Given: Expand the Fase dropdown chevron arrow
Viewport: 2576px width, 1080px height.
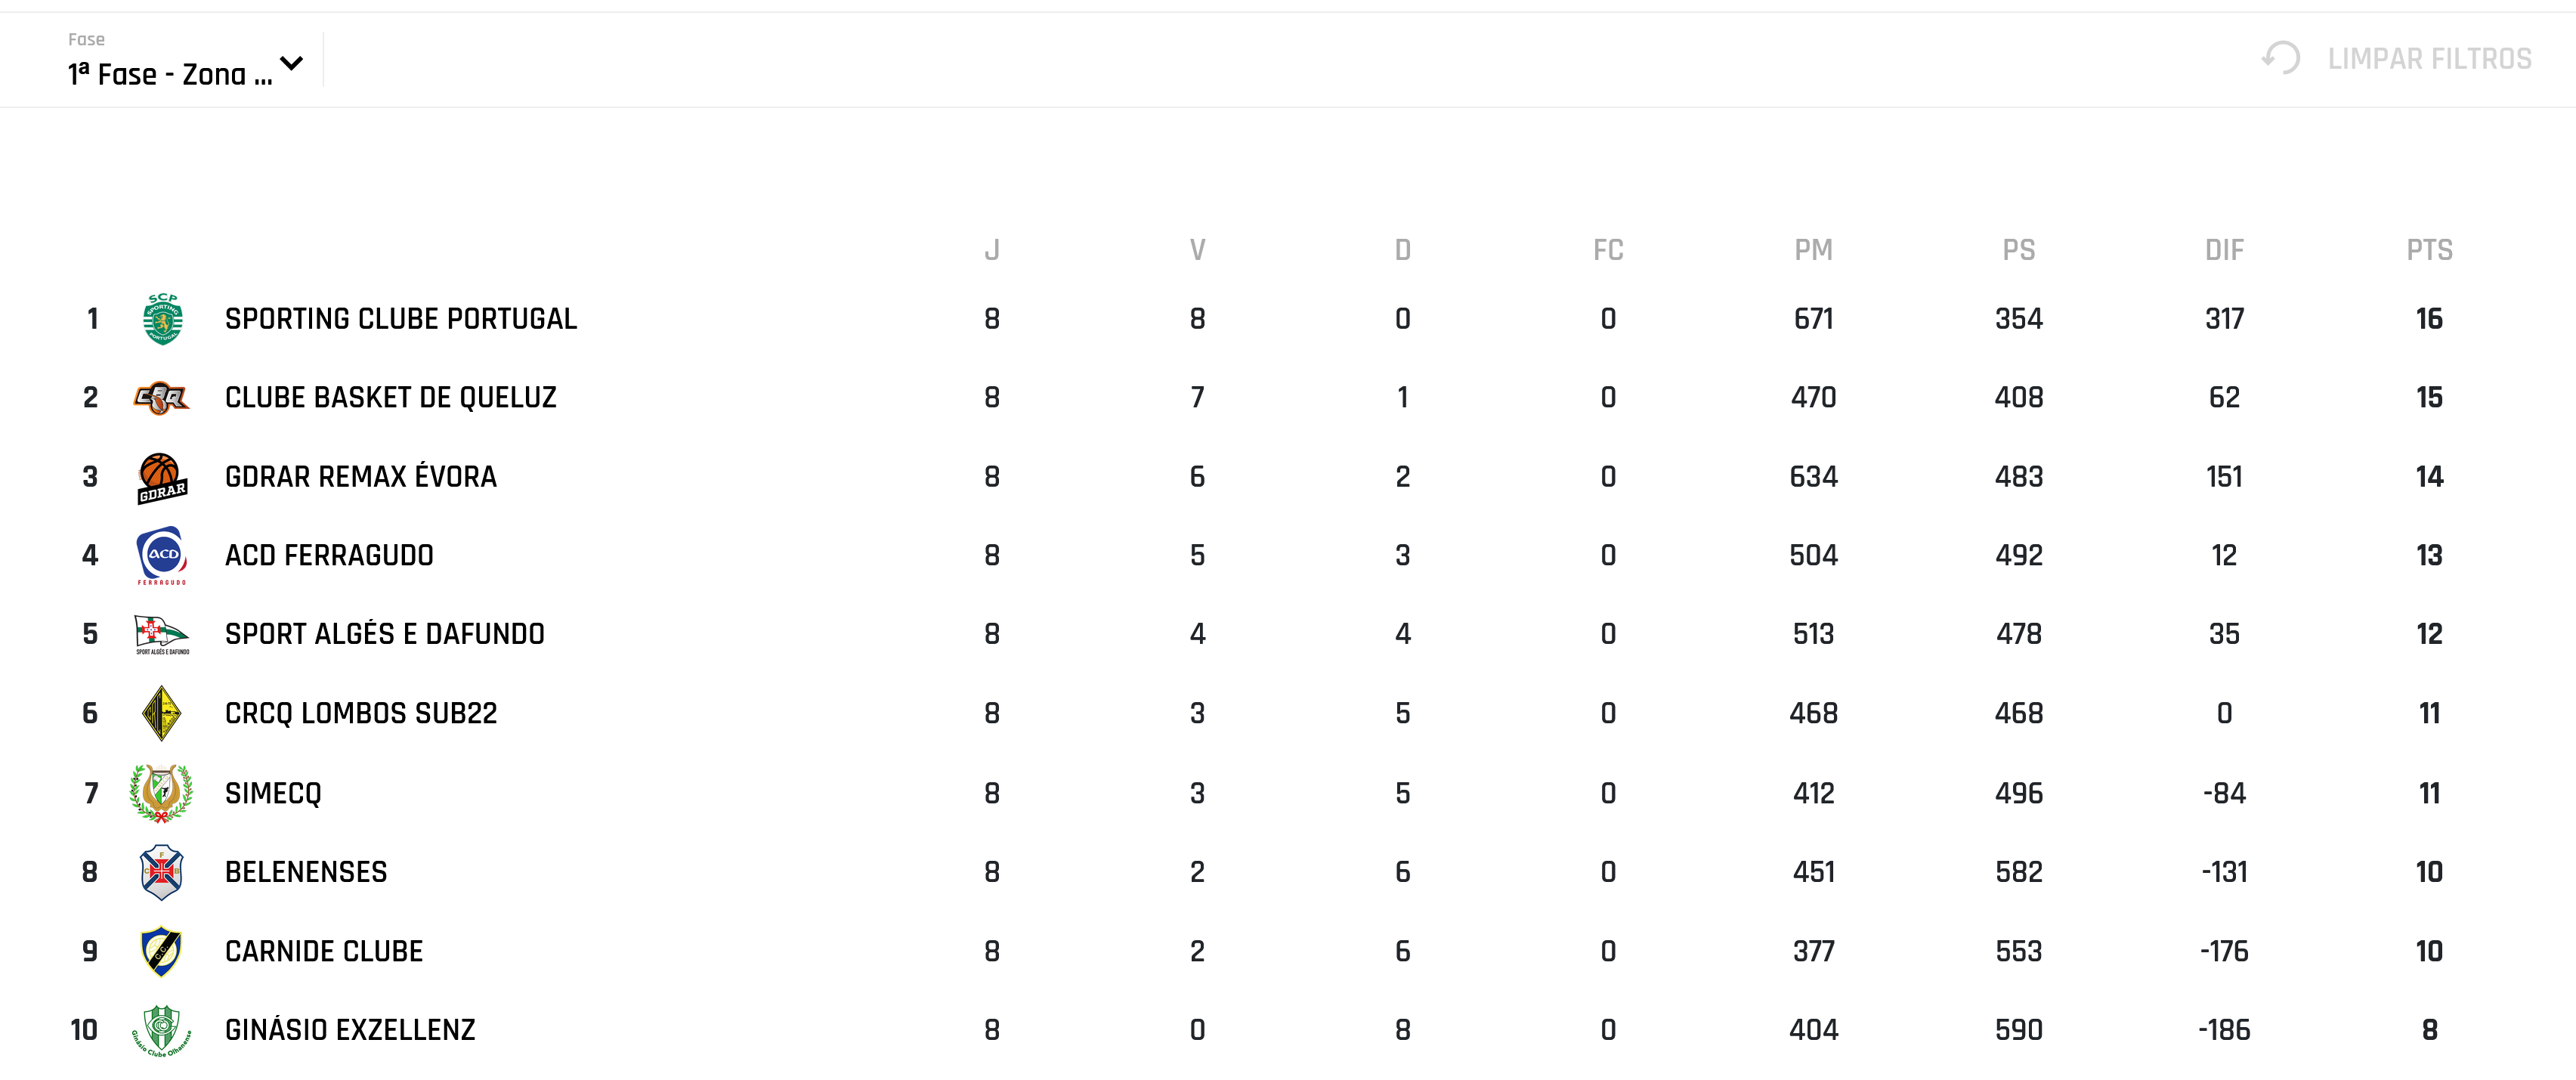Looking at the screenshot, I should pos(292,64).
